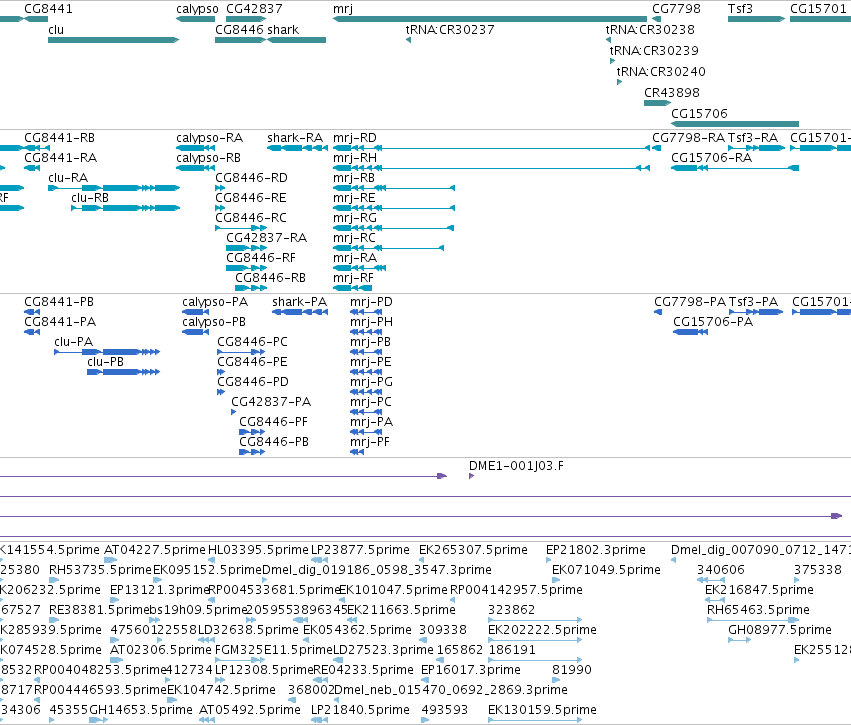The width and height of the screenshot is (851, 725).
Task: Click the clu gene label
Action: 56,30
